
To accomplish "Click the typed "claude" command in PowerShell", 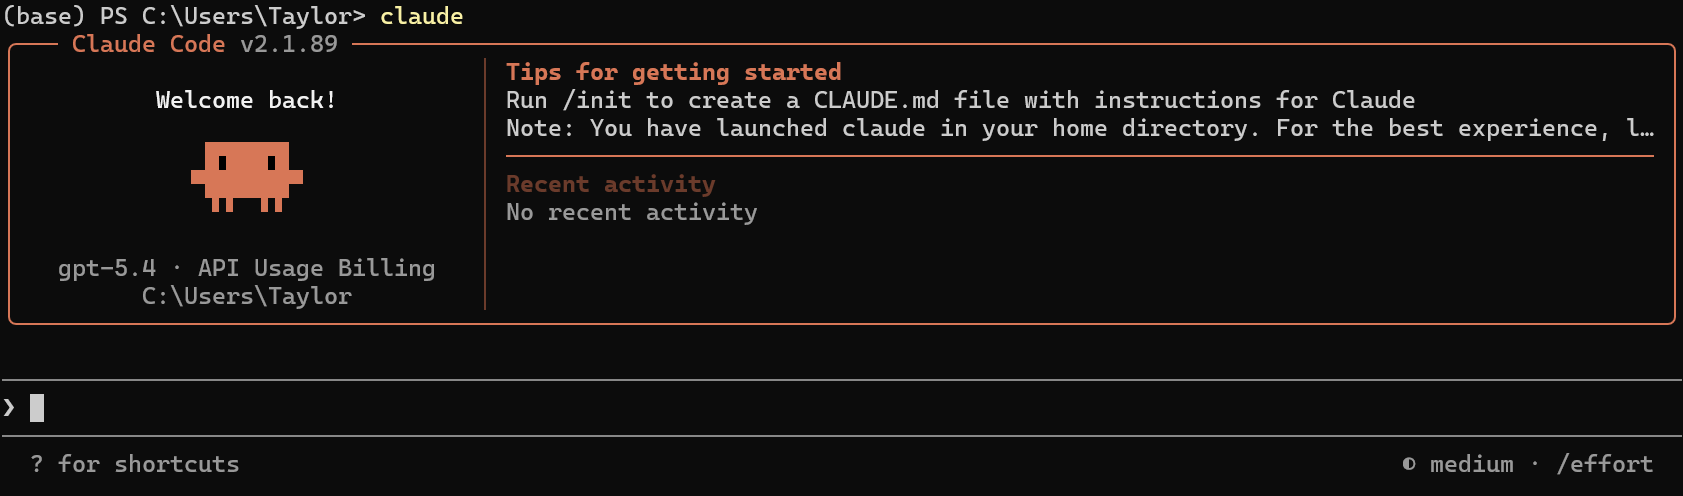I will coord(421,16).
